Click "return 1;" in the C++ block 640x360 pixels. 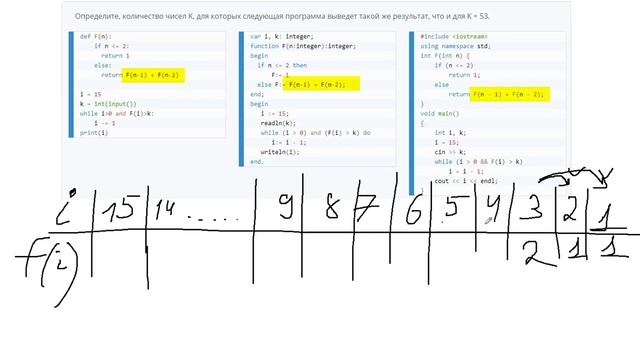[x=464, y=75]
